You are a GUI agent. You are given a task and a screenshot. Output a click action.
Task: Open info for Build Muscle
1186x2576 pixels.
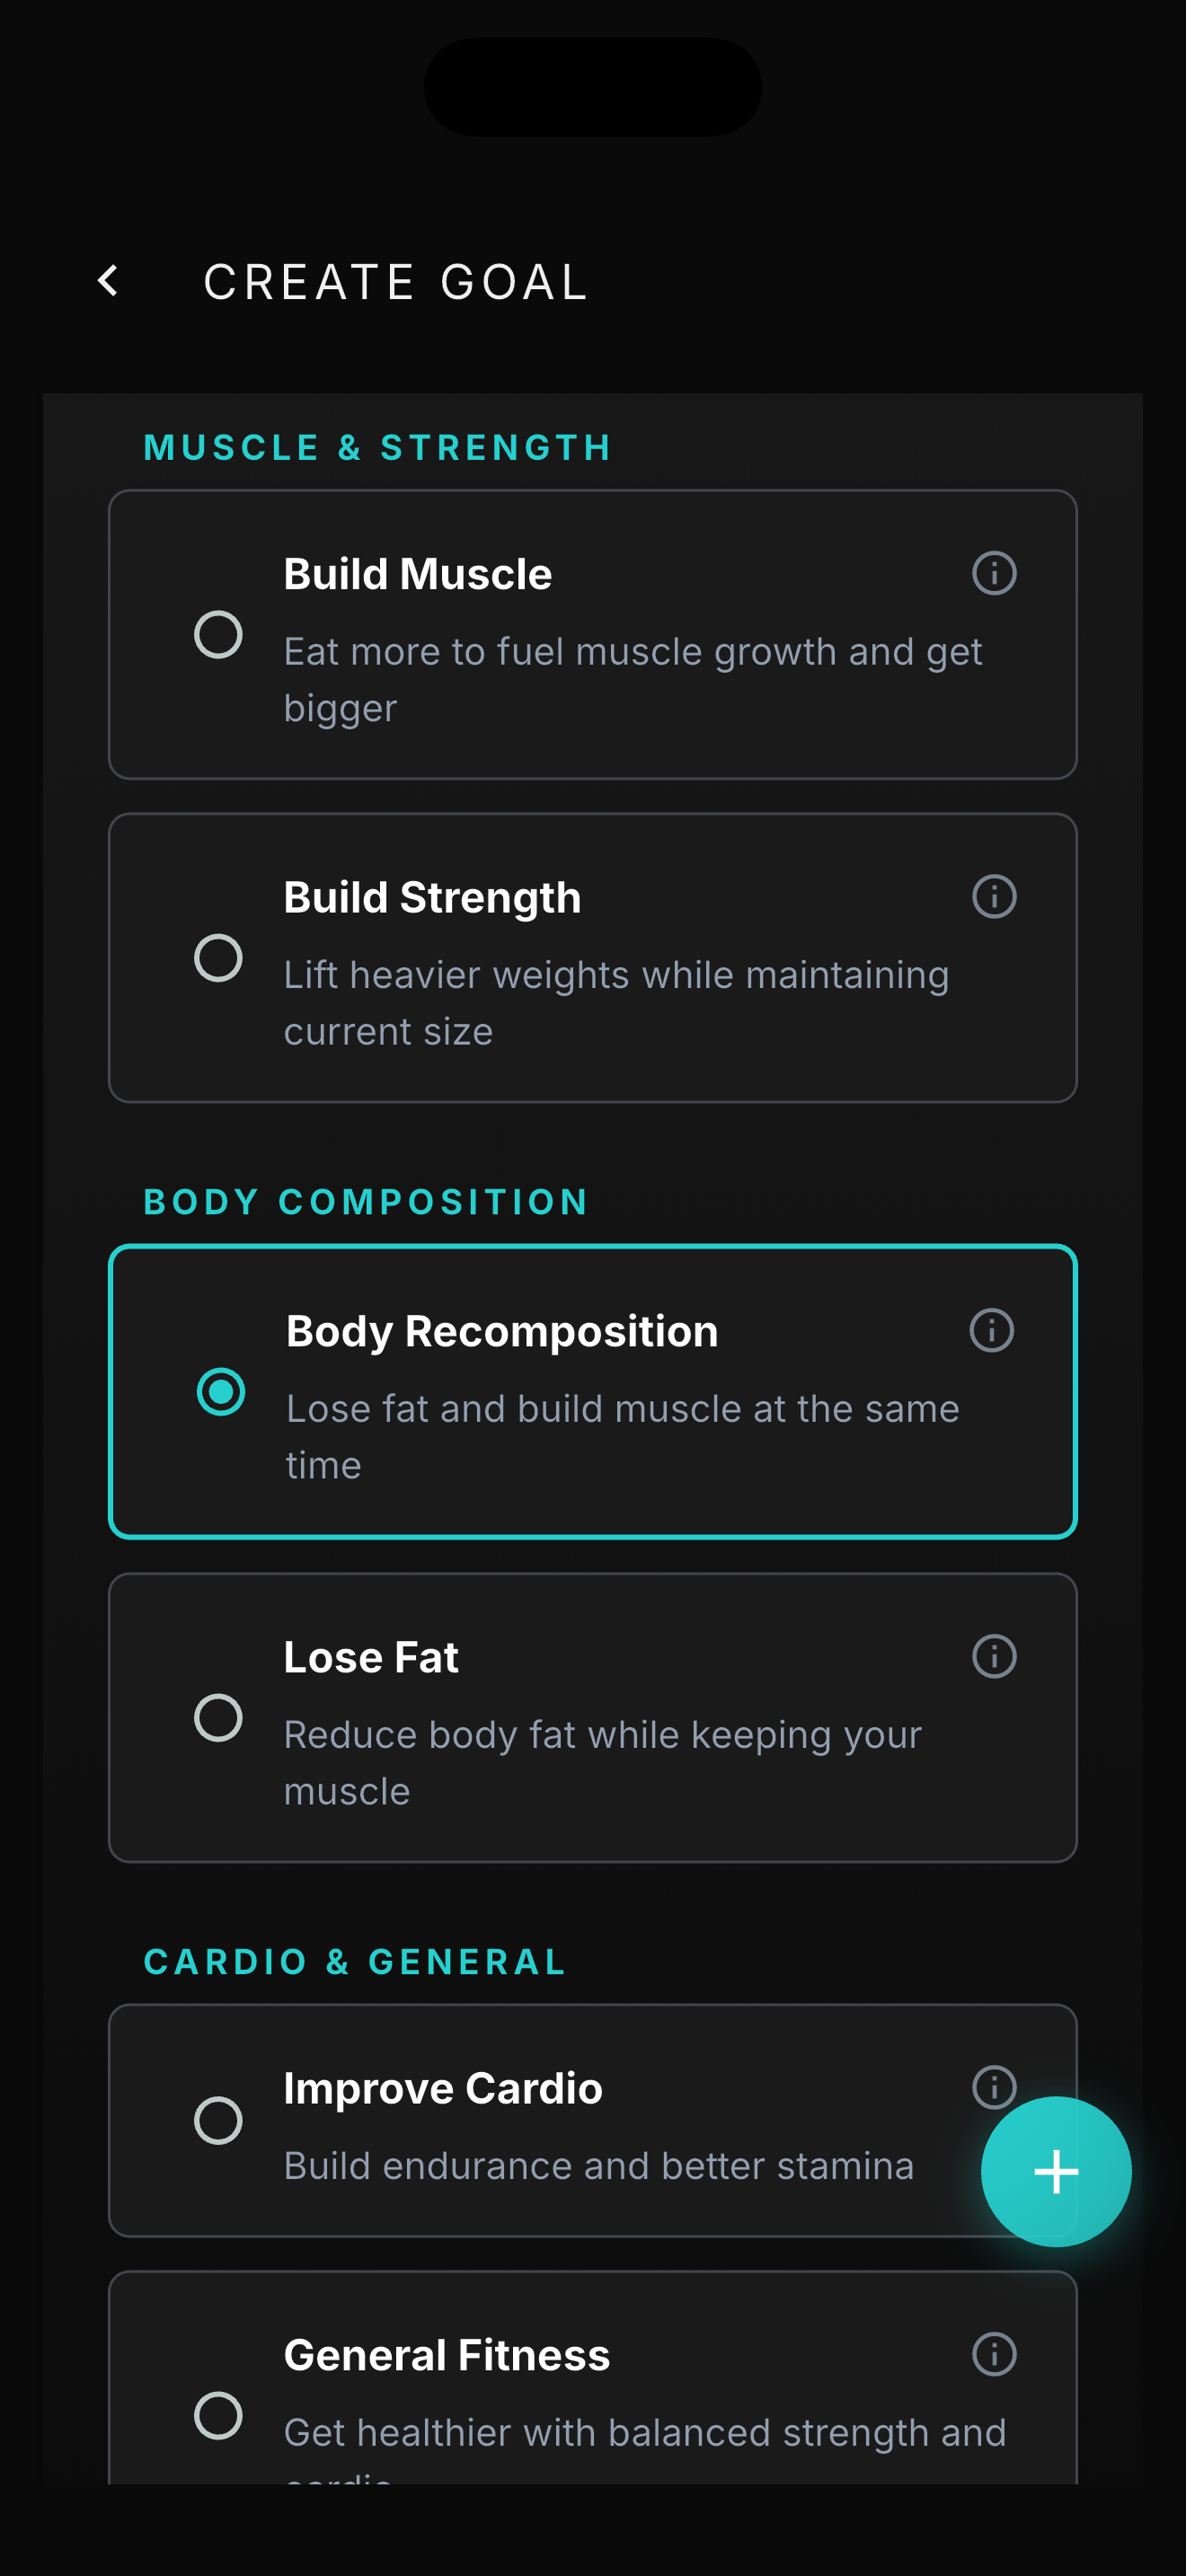point(993,574)
